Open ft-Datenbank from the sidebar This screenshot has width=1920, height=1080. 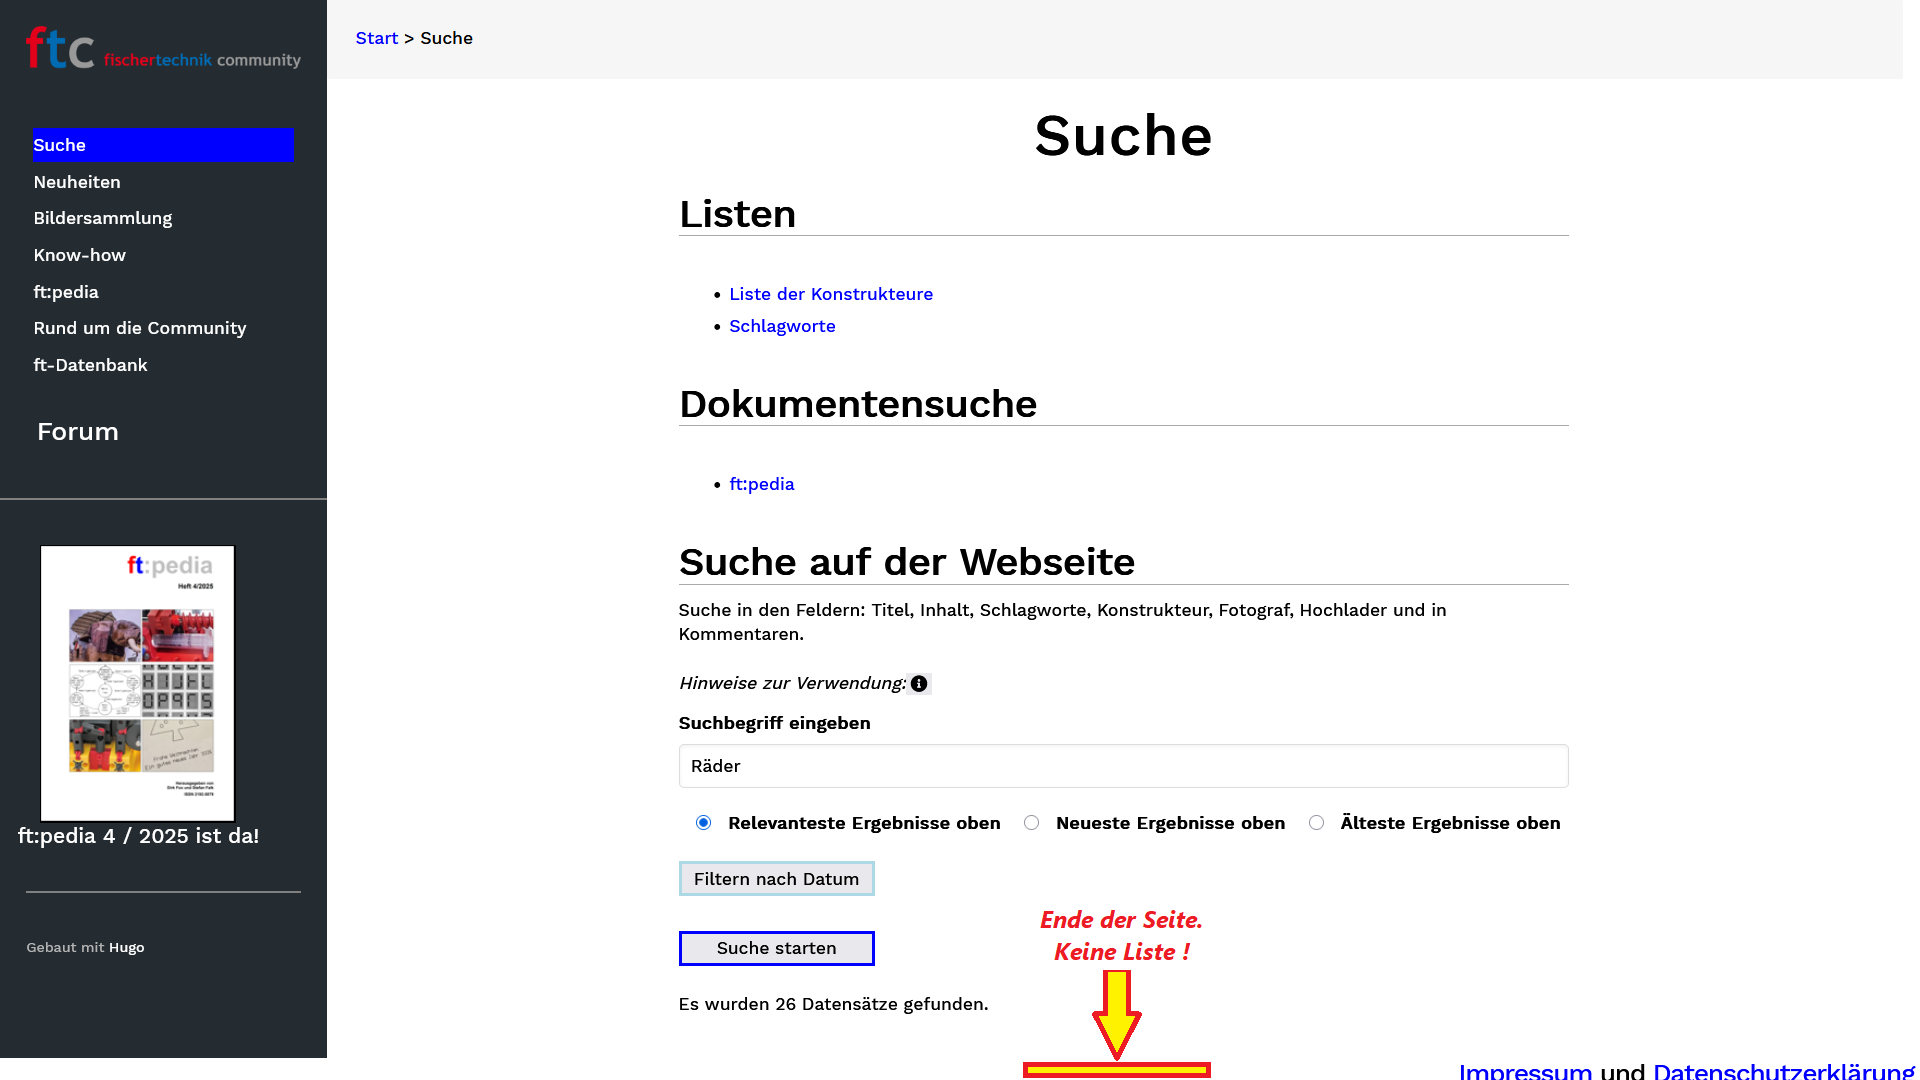click(x=90, y=365)
